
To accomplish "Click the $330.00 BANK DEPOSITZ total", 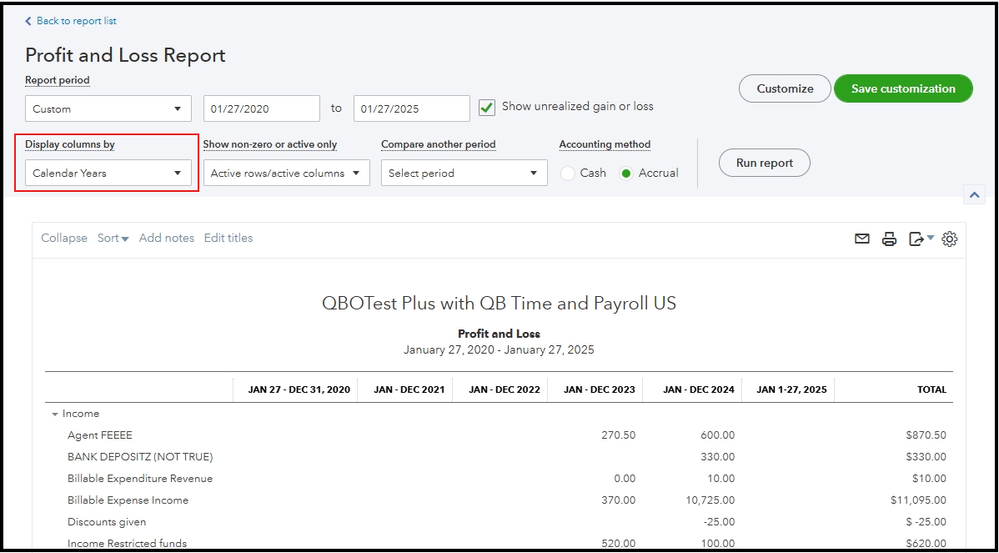I will pyautogui.click(x=926, y=457).
